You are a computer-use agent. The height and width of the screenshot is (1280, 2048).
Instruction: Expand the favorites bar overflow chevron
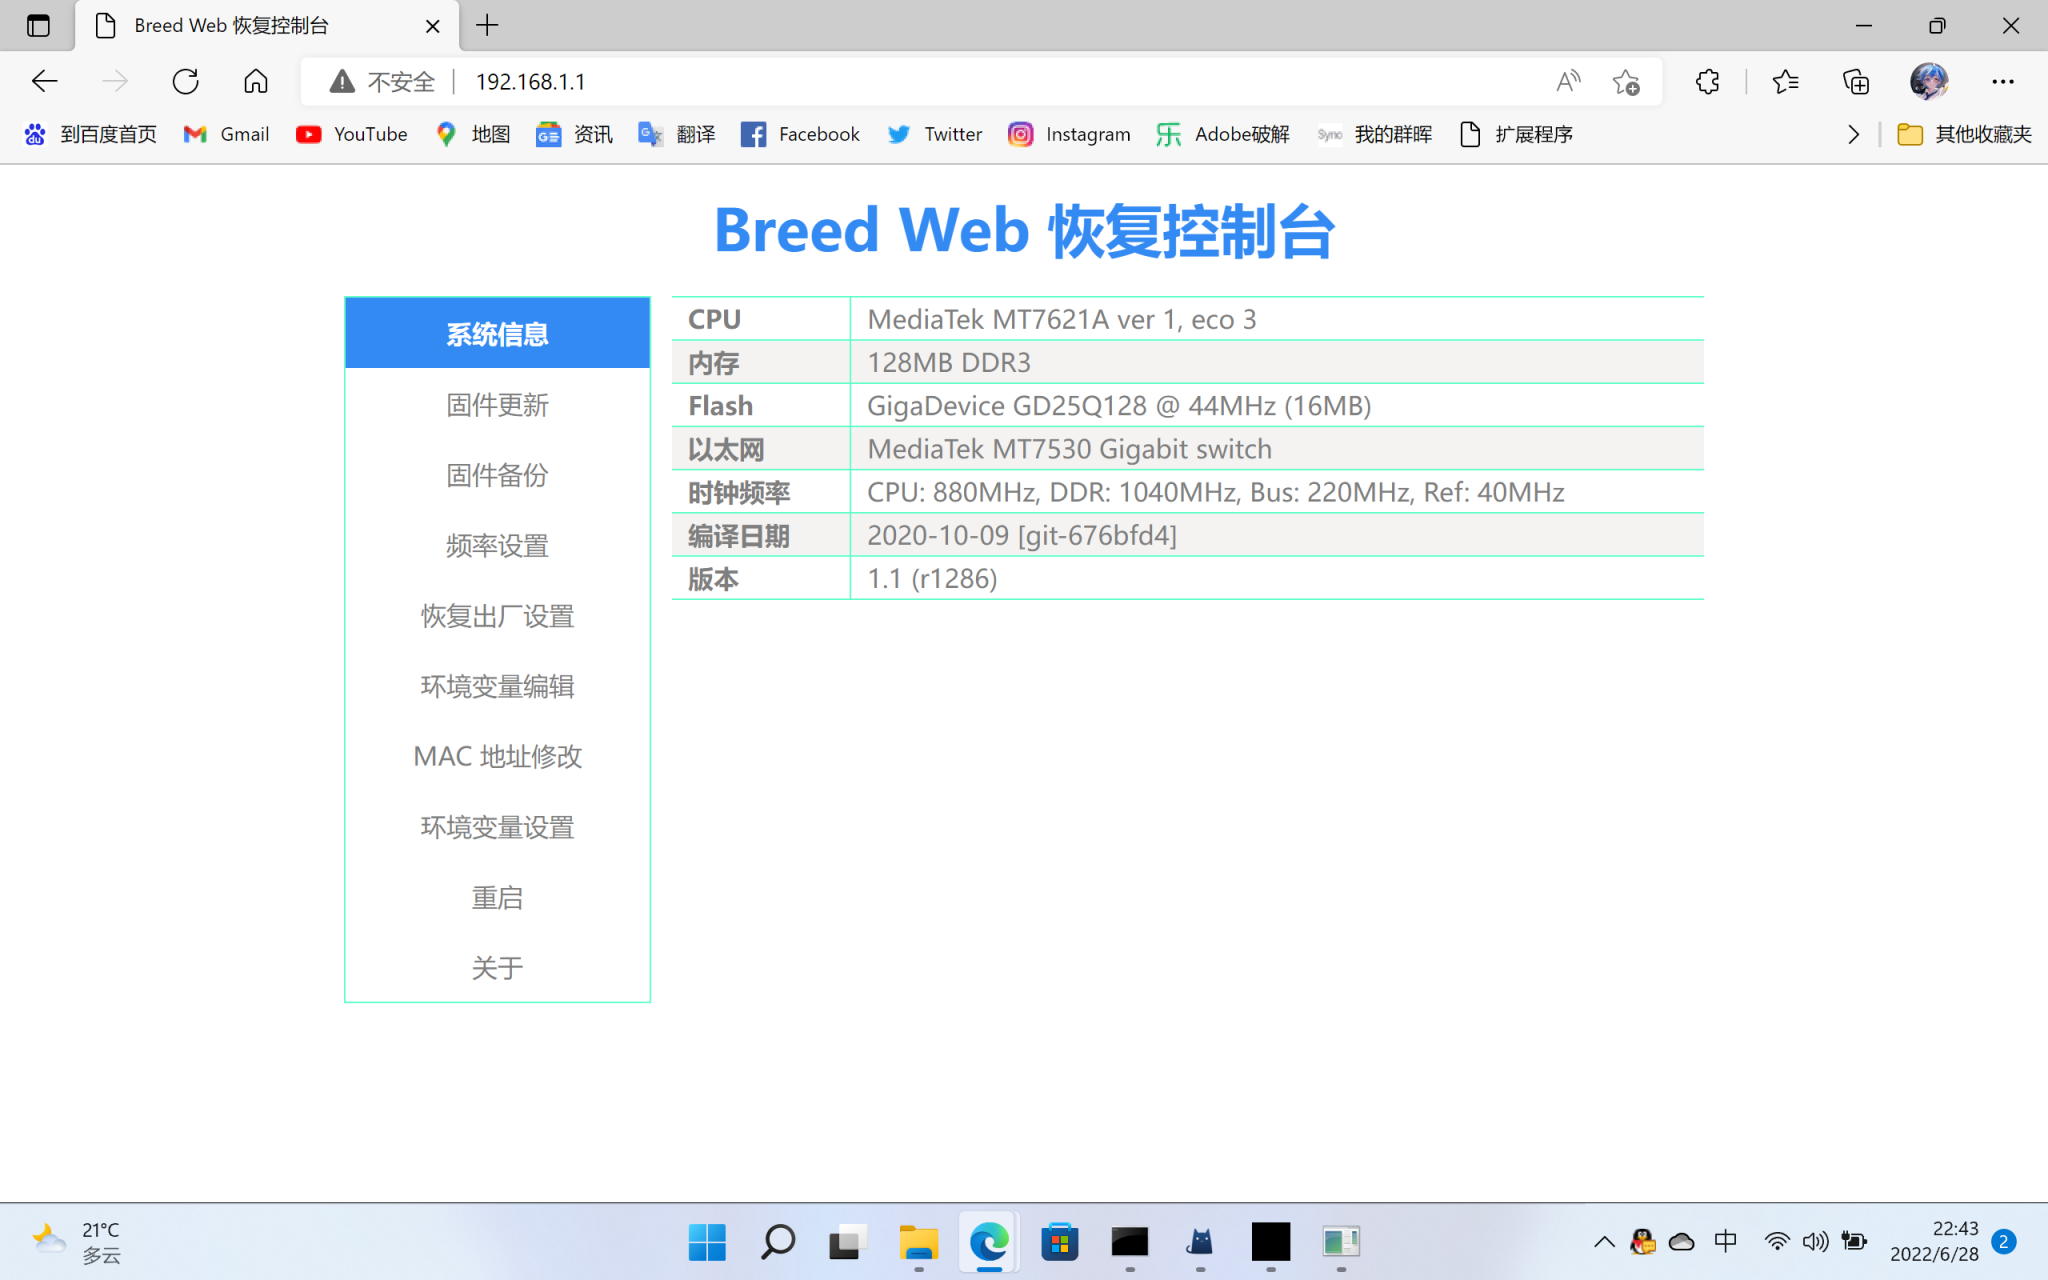1853,134
